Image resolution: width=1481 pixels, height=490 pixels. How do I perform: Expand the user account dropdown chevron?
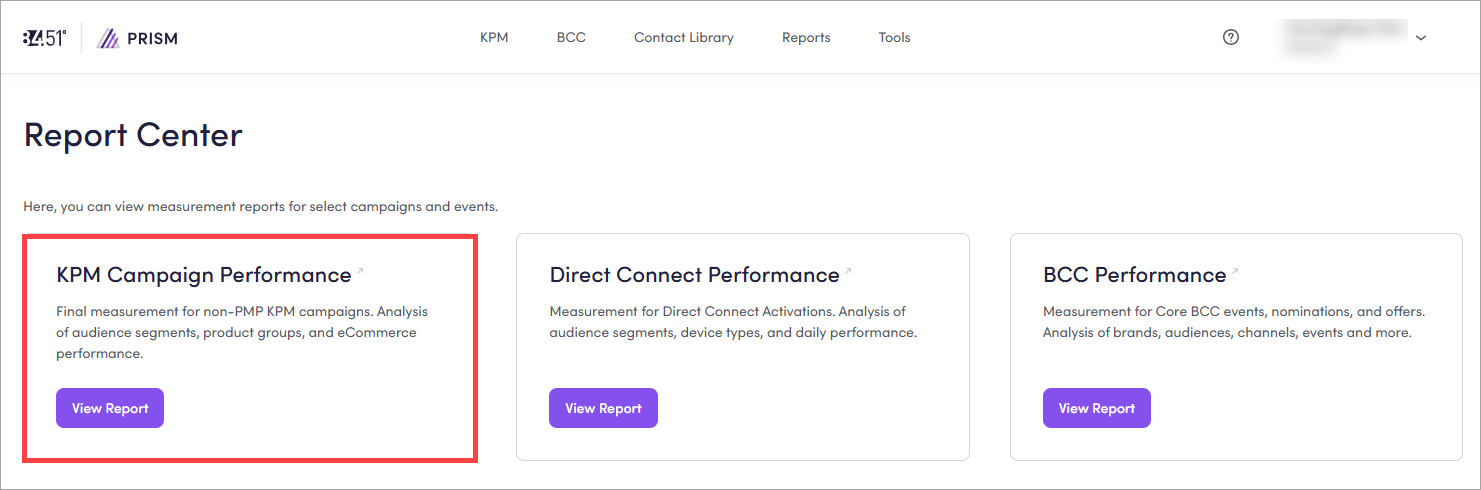click(1420, 38)
